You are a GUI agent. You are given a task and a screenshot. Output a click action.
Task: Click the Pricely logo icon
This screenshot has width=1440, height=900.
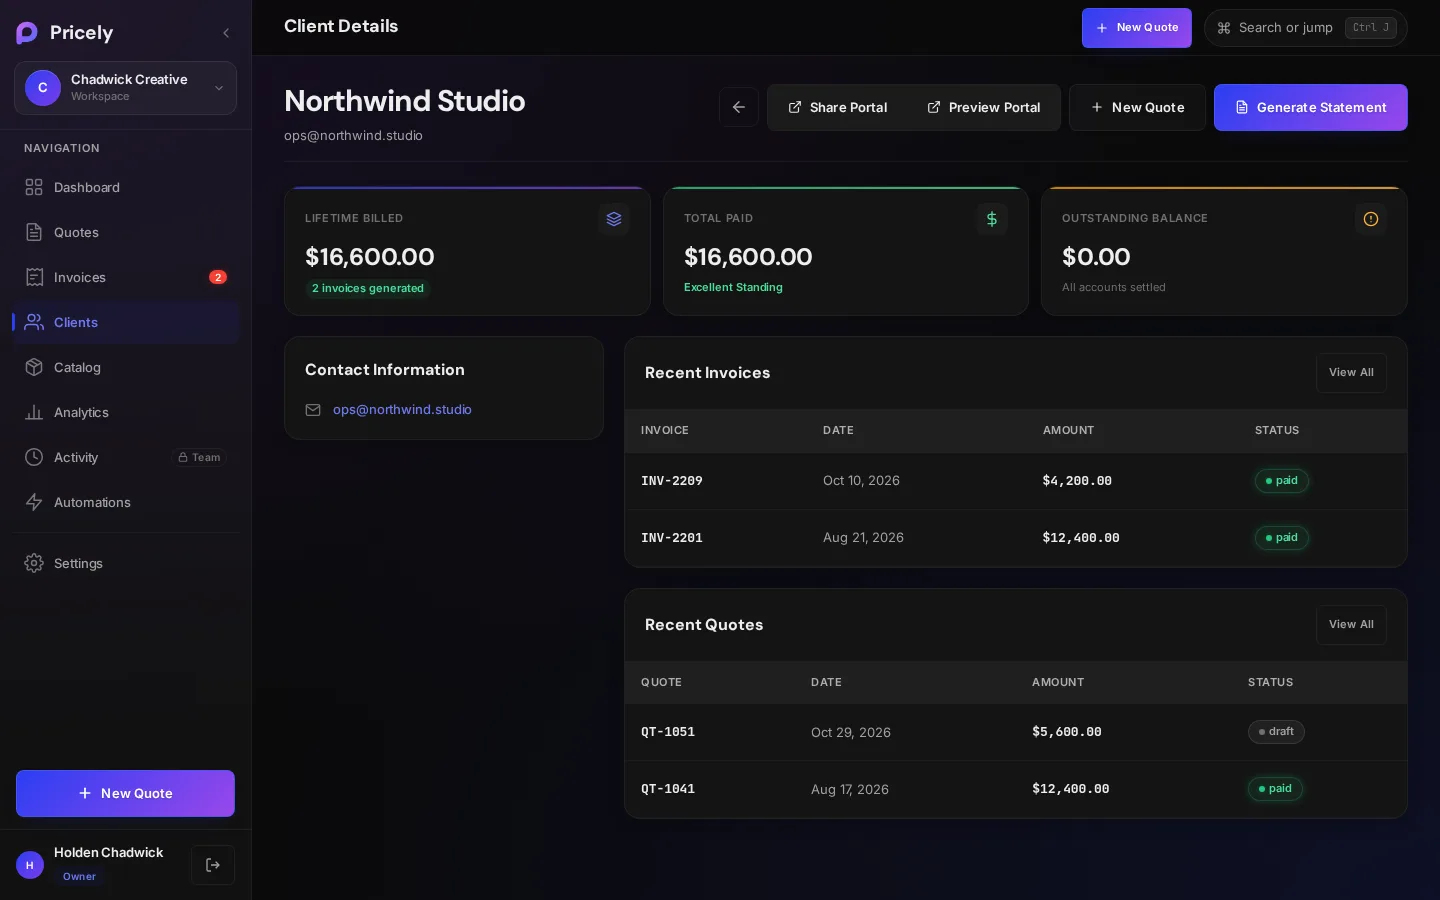[27, 33]
